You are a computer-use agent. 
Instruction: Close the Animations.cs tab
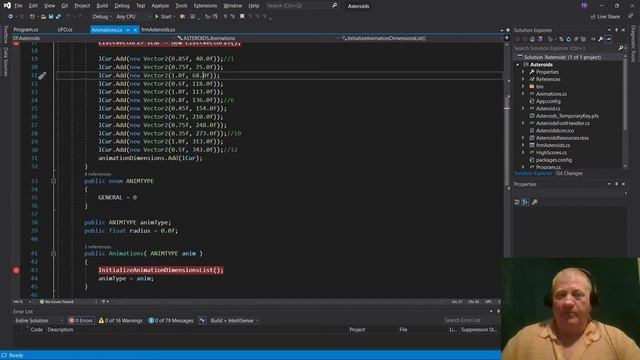(x=135, y=30)
